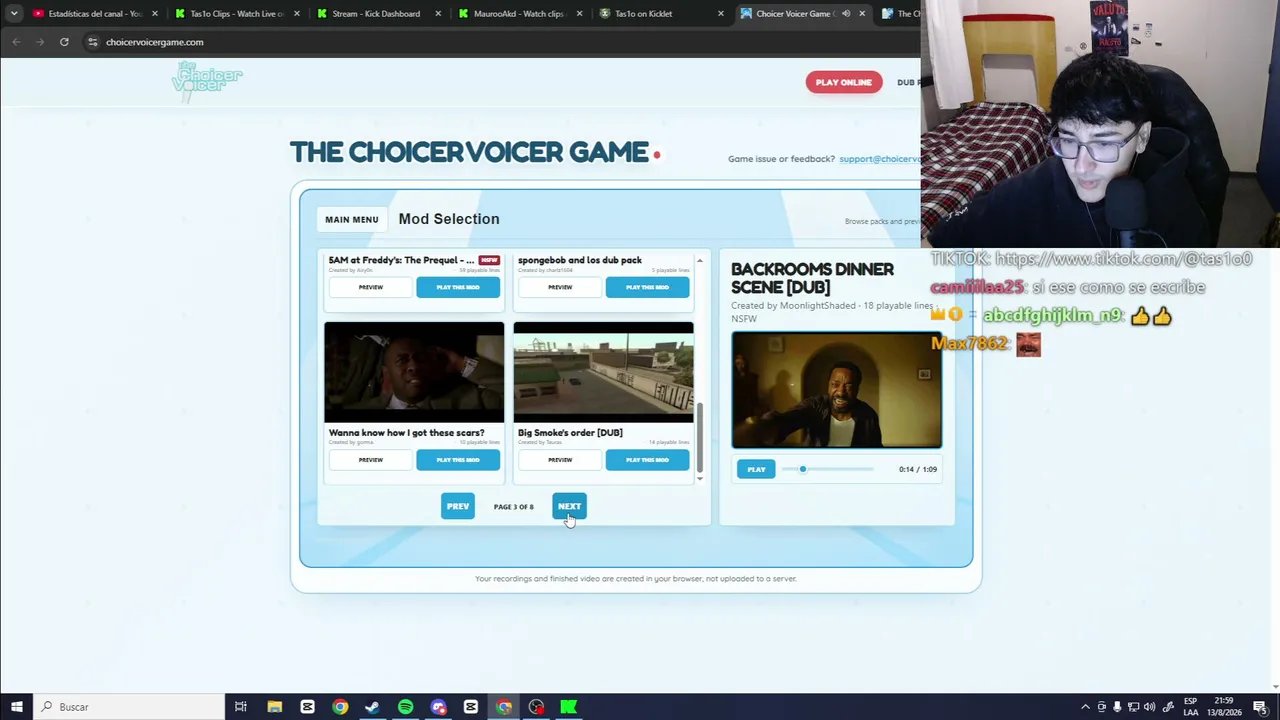Screen dimensions: 1280x720
Task: Open the clock and date in taskbar
Action: click(1225, 707)
